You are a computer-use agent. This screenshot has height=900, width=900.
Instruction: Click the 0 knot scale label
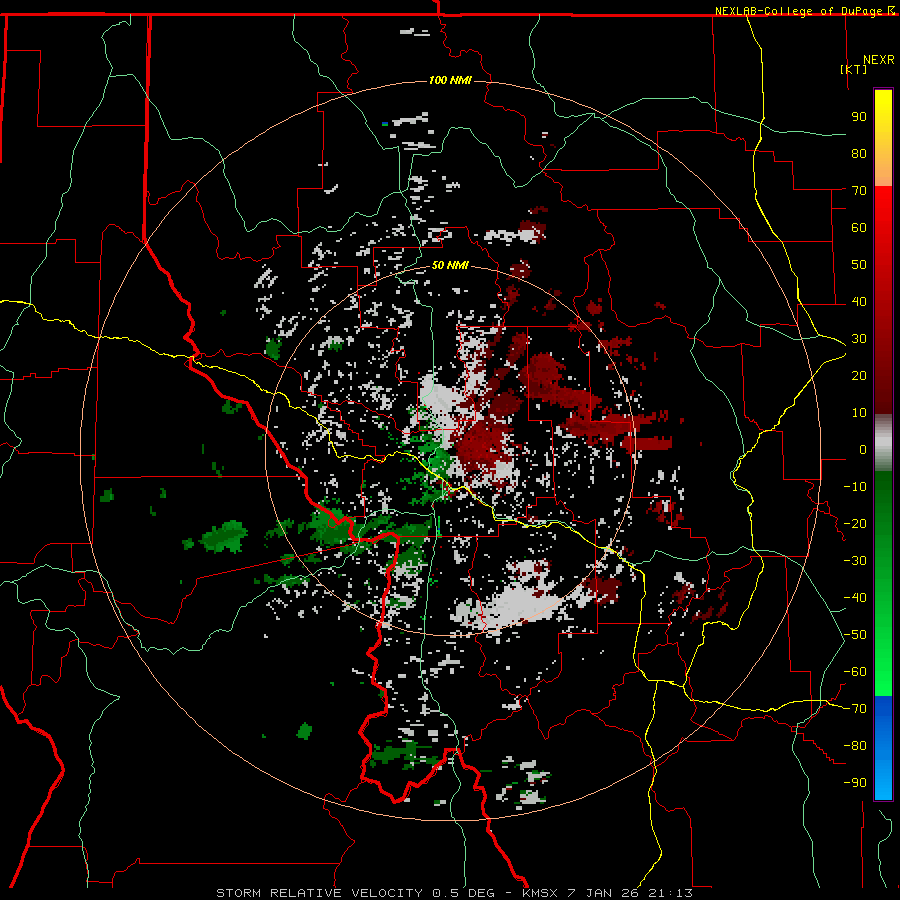pyautogui.click(x=863, y=449)
